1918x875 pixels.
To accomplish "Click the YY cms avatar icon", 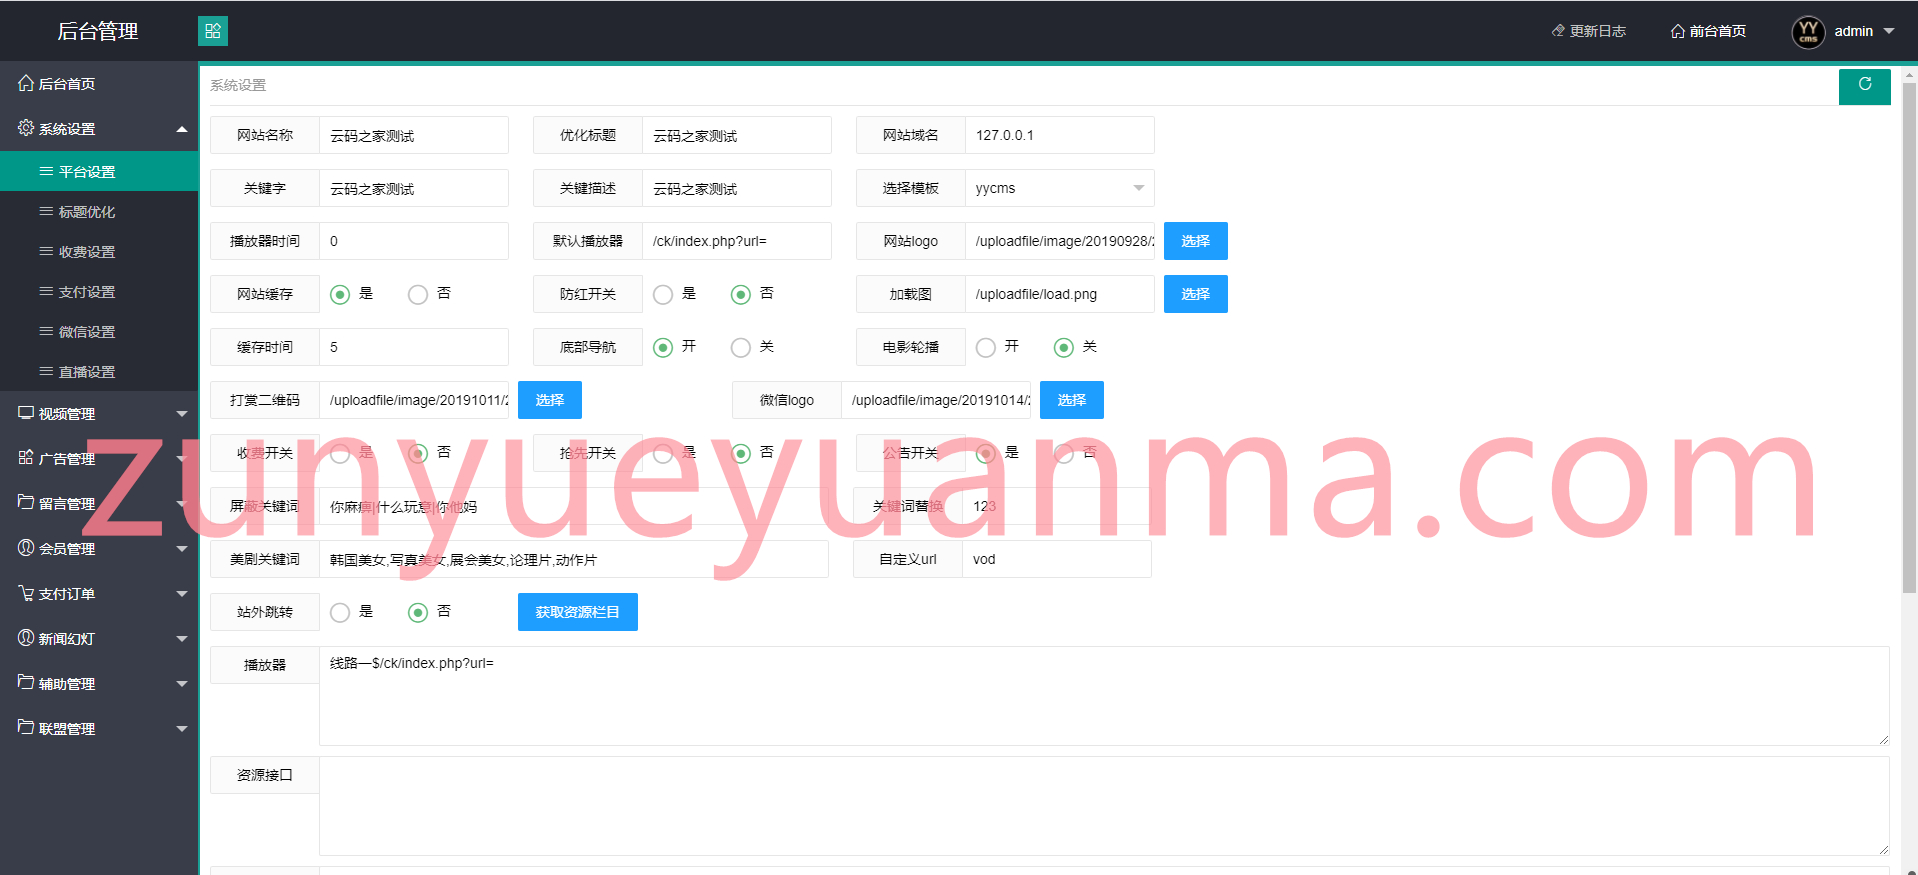I will (1808, 32).
